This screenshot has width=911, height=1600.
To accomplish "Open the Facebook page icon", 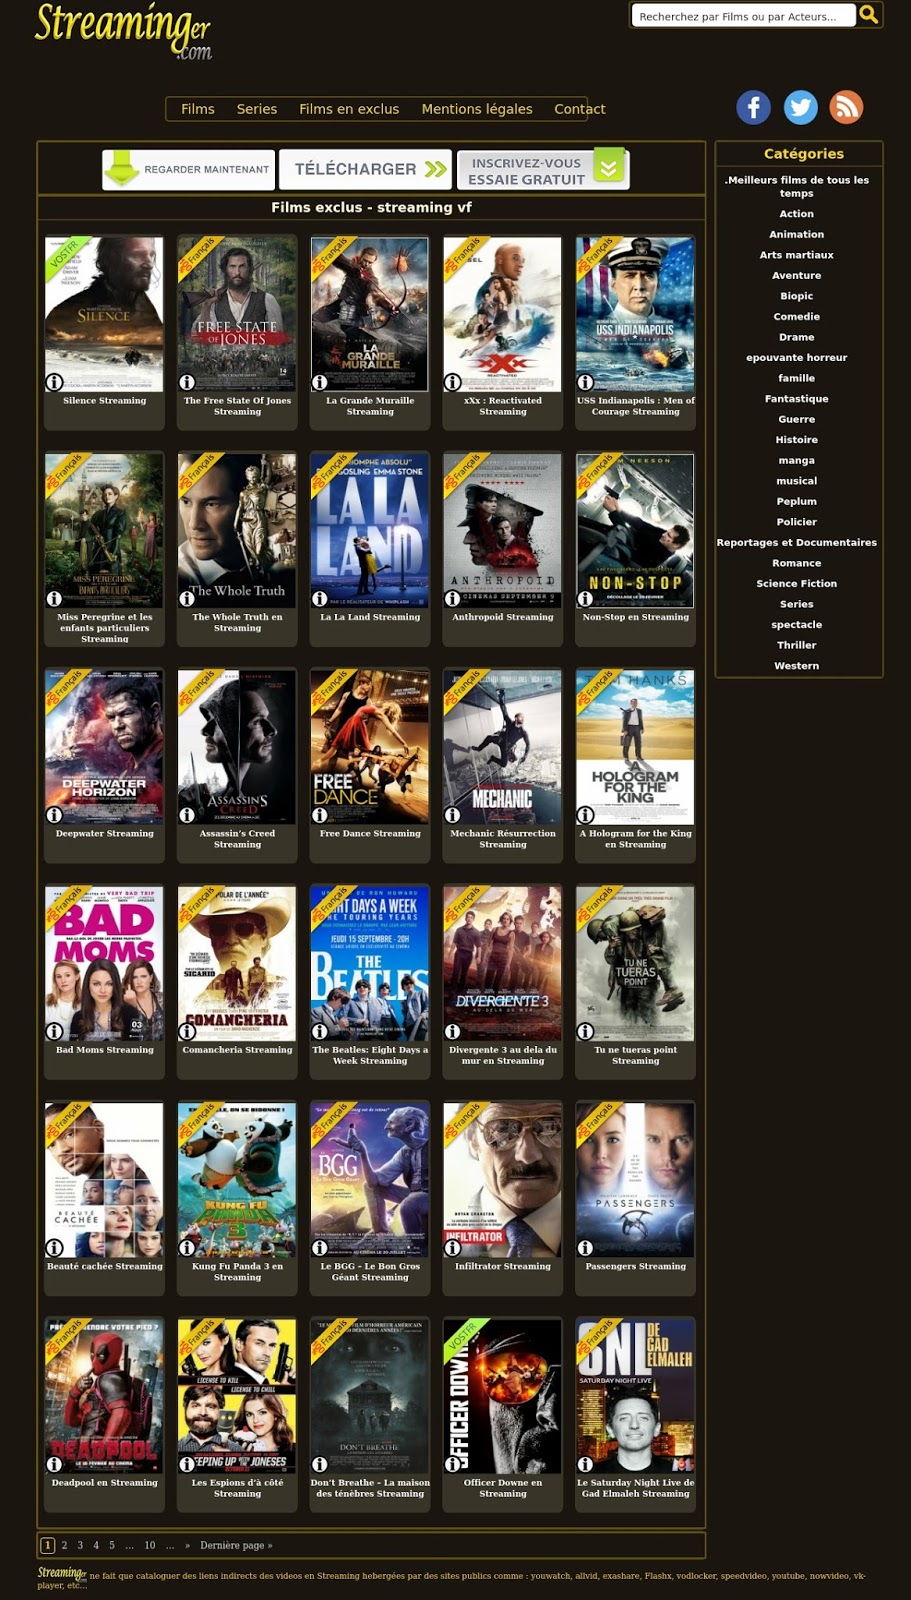I will click(754, 107).
